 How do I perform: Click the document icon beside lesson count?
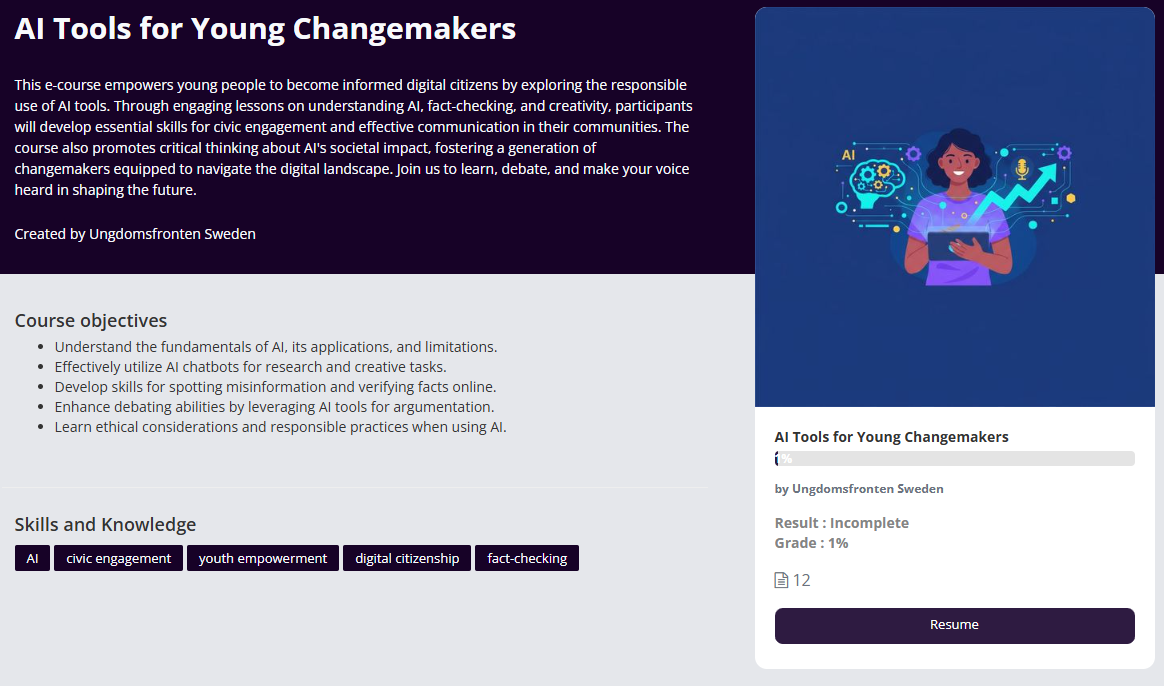[781, 581]
